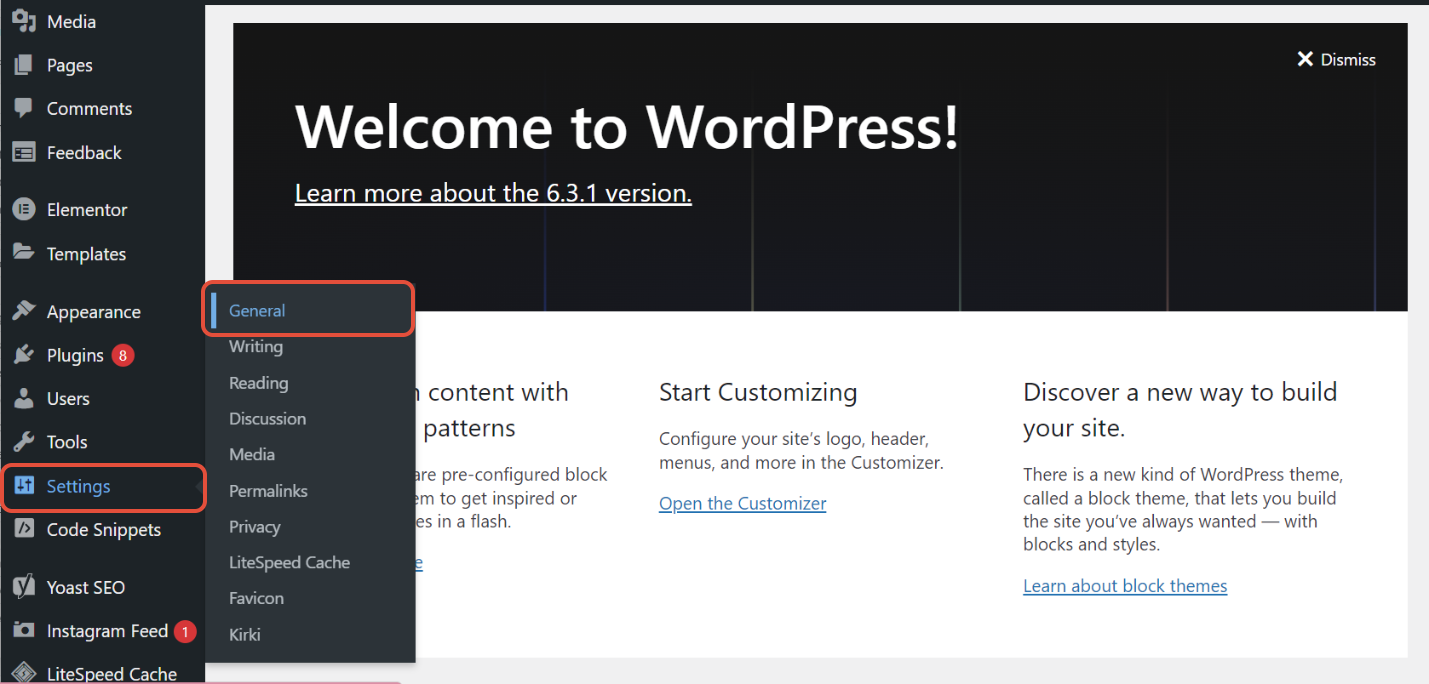Click the Elementor logo icon
Image resolution: width=1429 pixels, height=684 pixels.
pos(24,209)
